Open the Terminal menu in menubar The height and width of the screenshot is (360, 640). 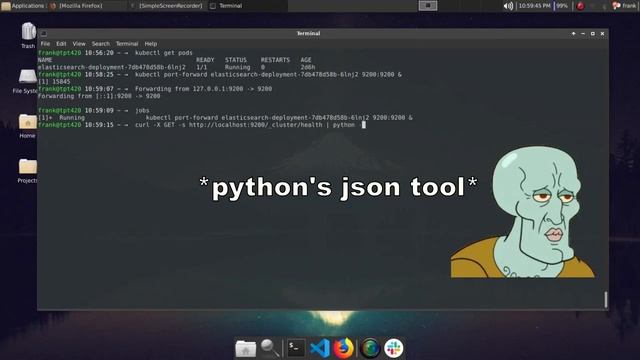(x=127, y=44)
